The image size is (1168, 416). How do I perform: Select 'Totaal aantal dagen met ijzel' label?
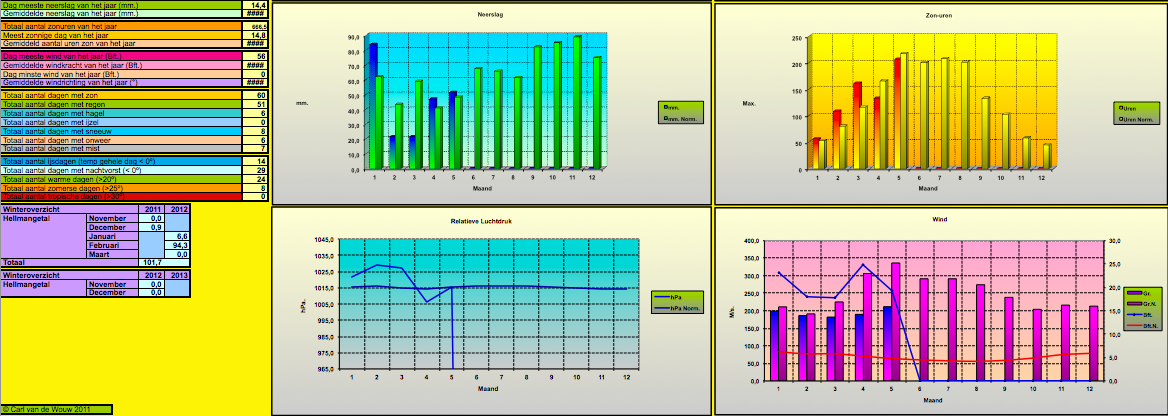coord(121,122)
